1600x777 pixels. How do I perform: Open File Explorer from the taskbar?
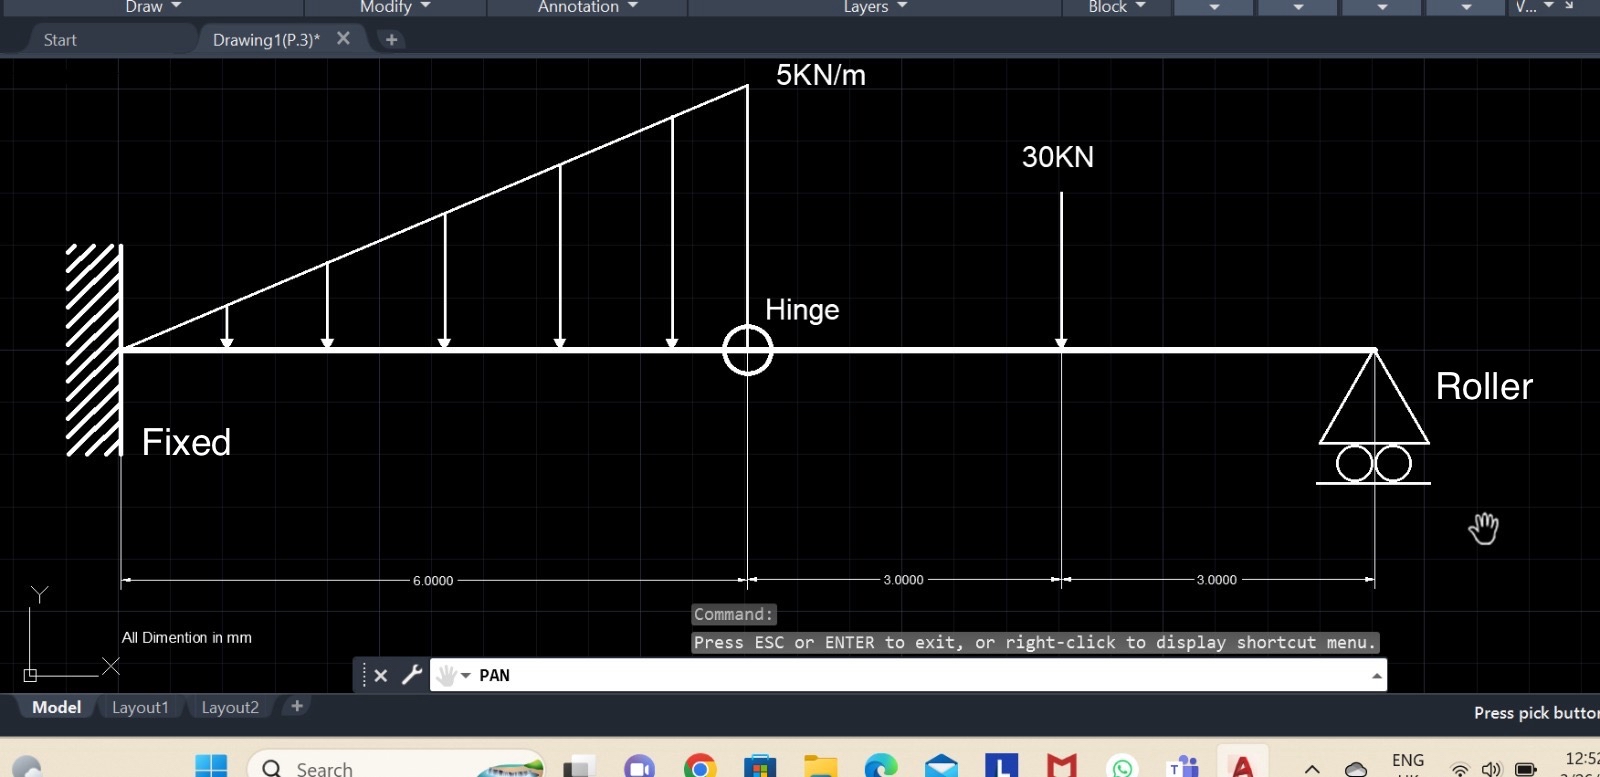pos(820,767)
